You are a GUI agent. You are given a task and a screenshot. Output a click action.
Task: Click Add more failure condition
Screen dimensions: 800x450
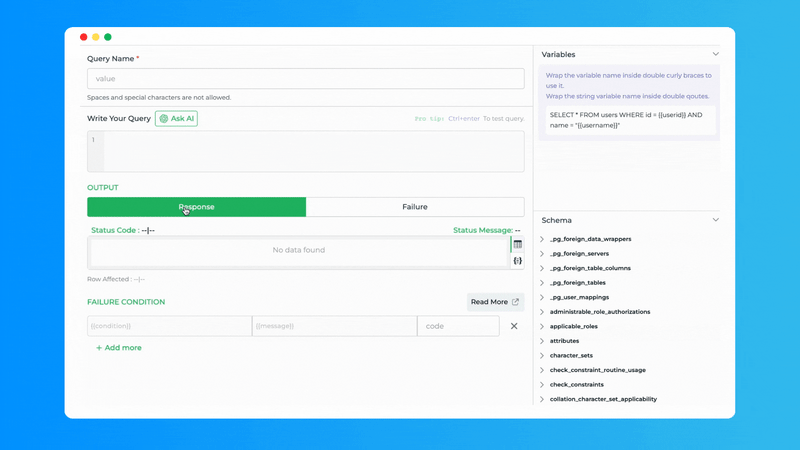(x=119, y=347)
